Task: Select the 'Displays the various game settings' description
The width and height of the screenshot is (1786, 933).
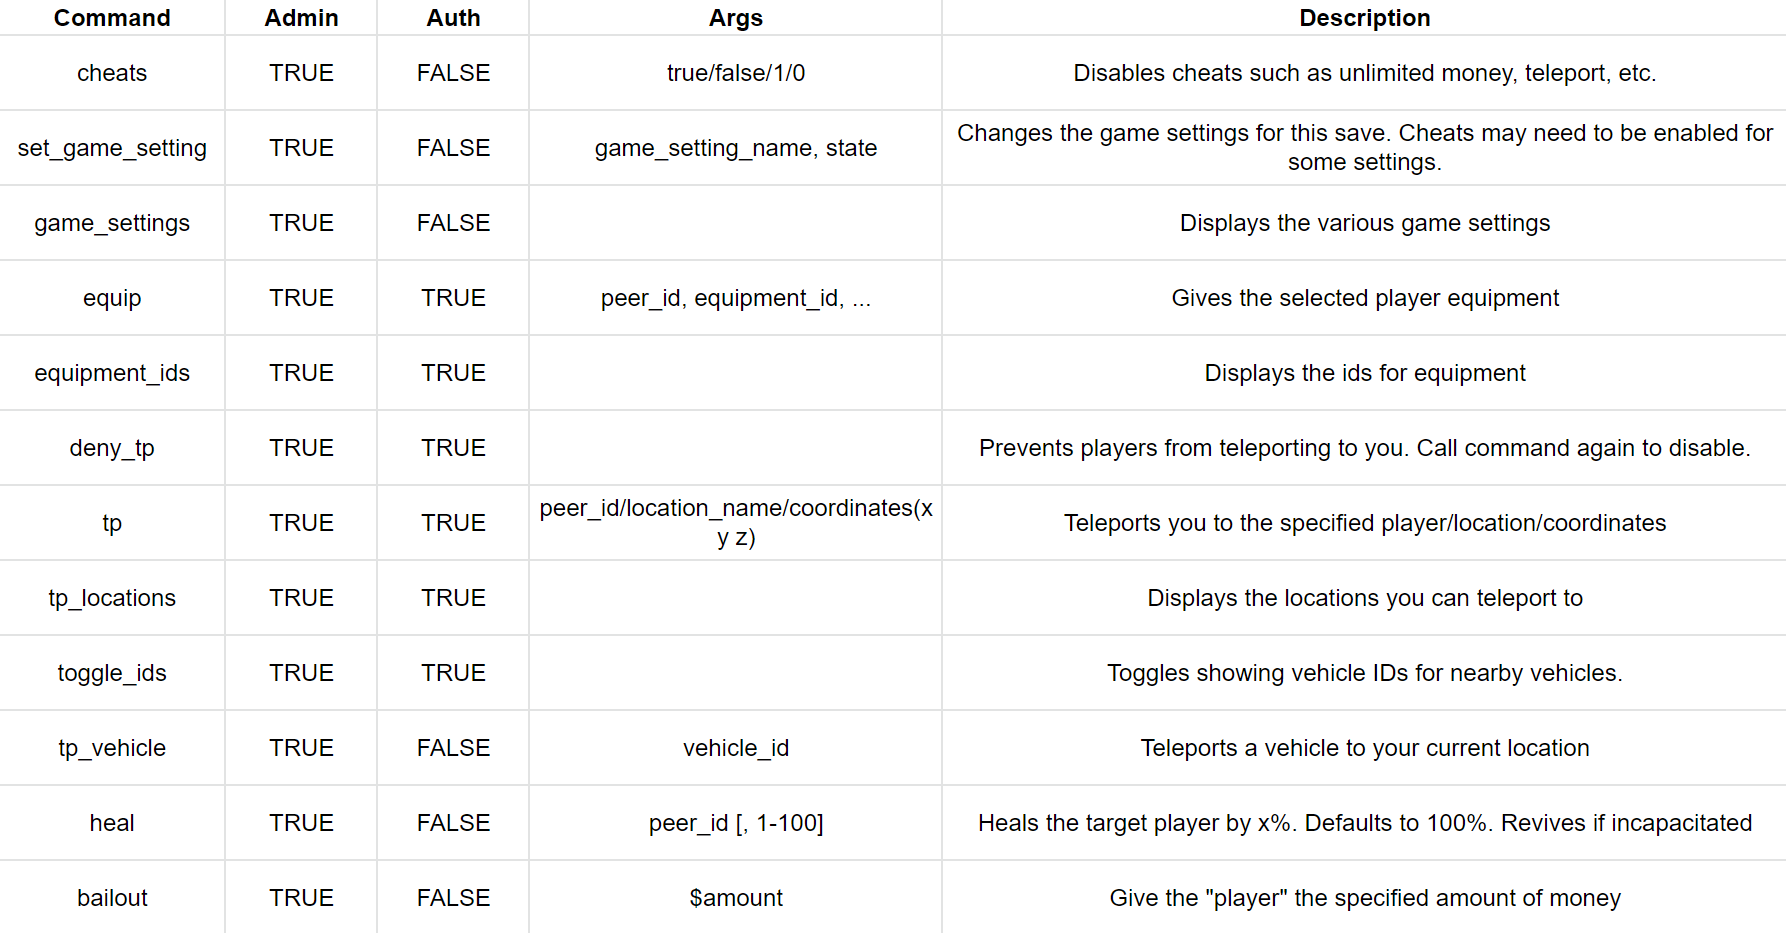Action: (x=1364, y=223)
